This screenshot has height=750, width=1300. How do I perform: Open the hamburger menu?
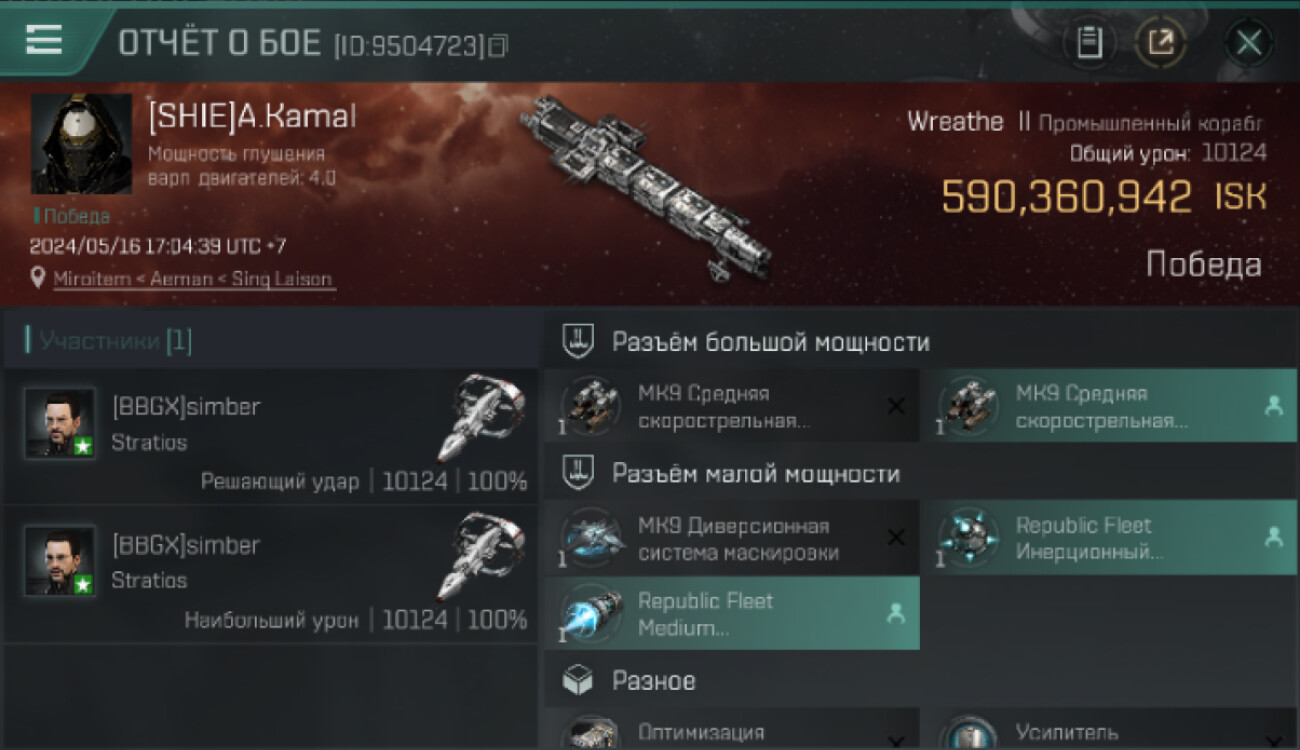click(43, 40)
